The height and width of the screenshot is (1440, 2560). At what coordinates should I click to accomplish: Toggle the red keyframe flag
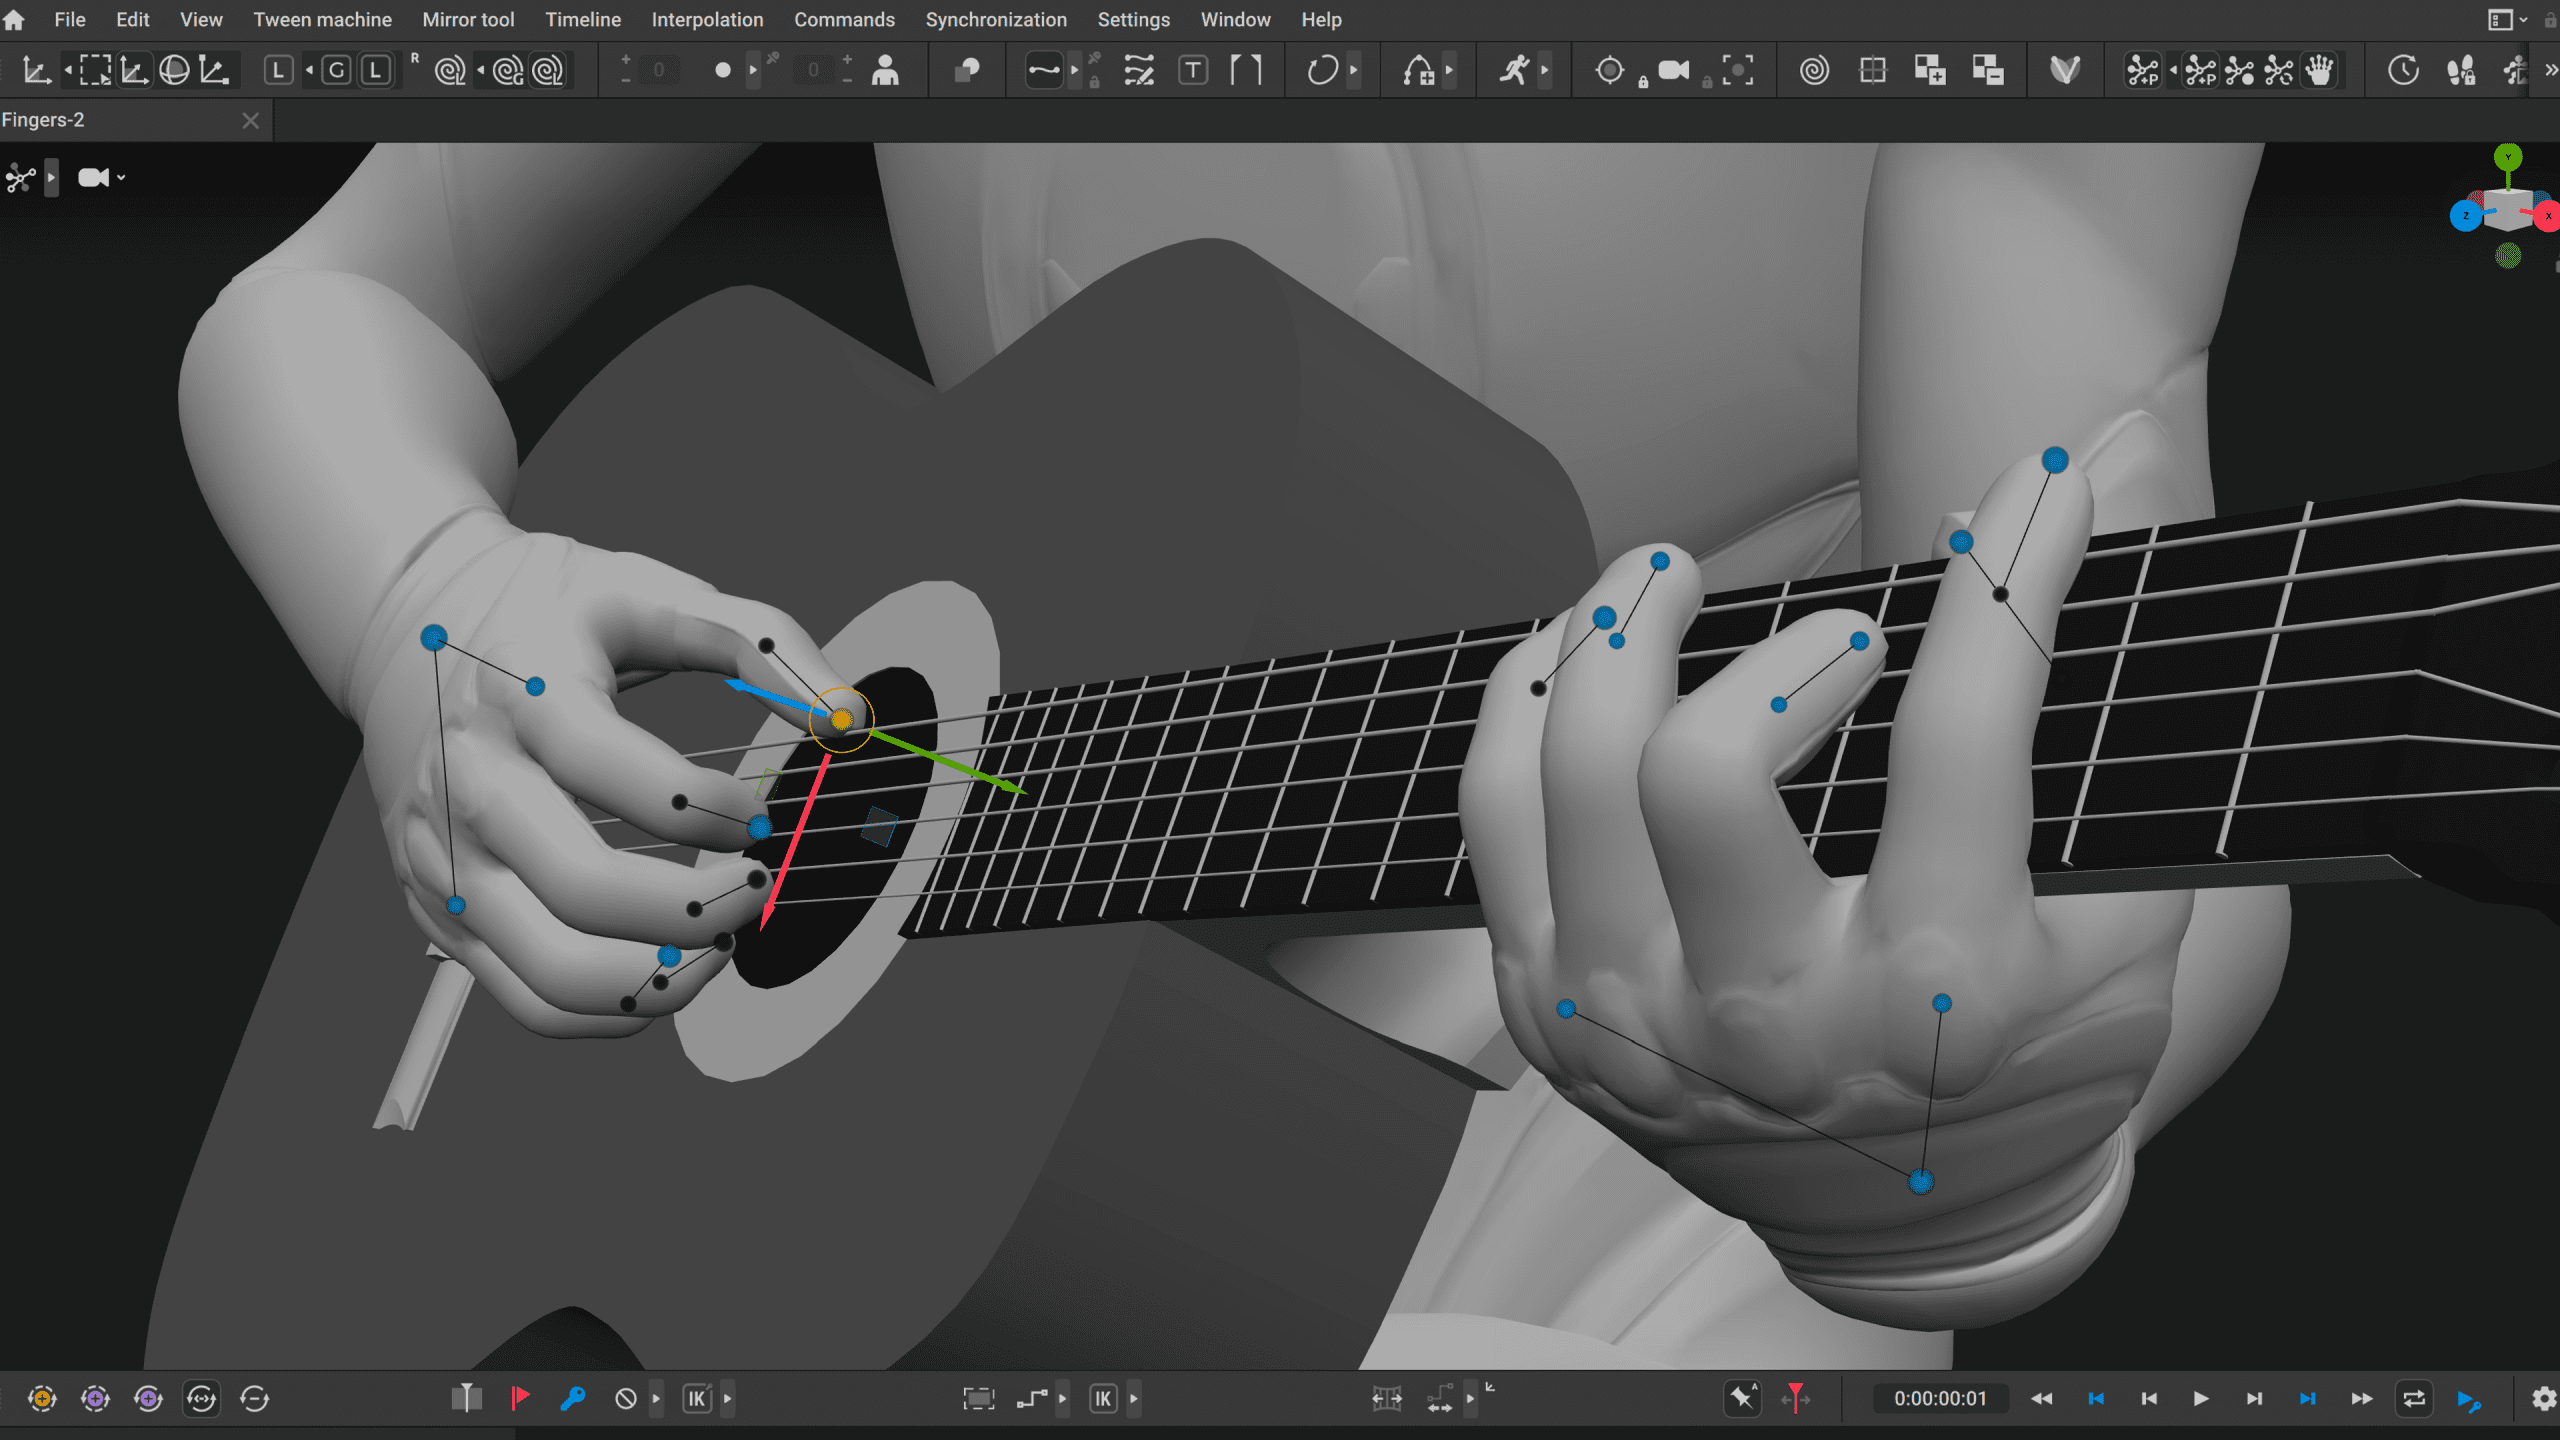[x=520, y=1398]
